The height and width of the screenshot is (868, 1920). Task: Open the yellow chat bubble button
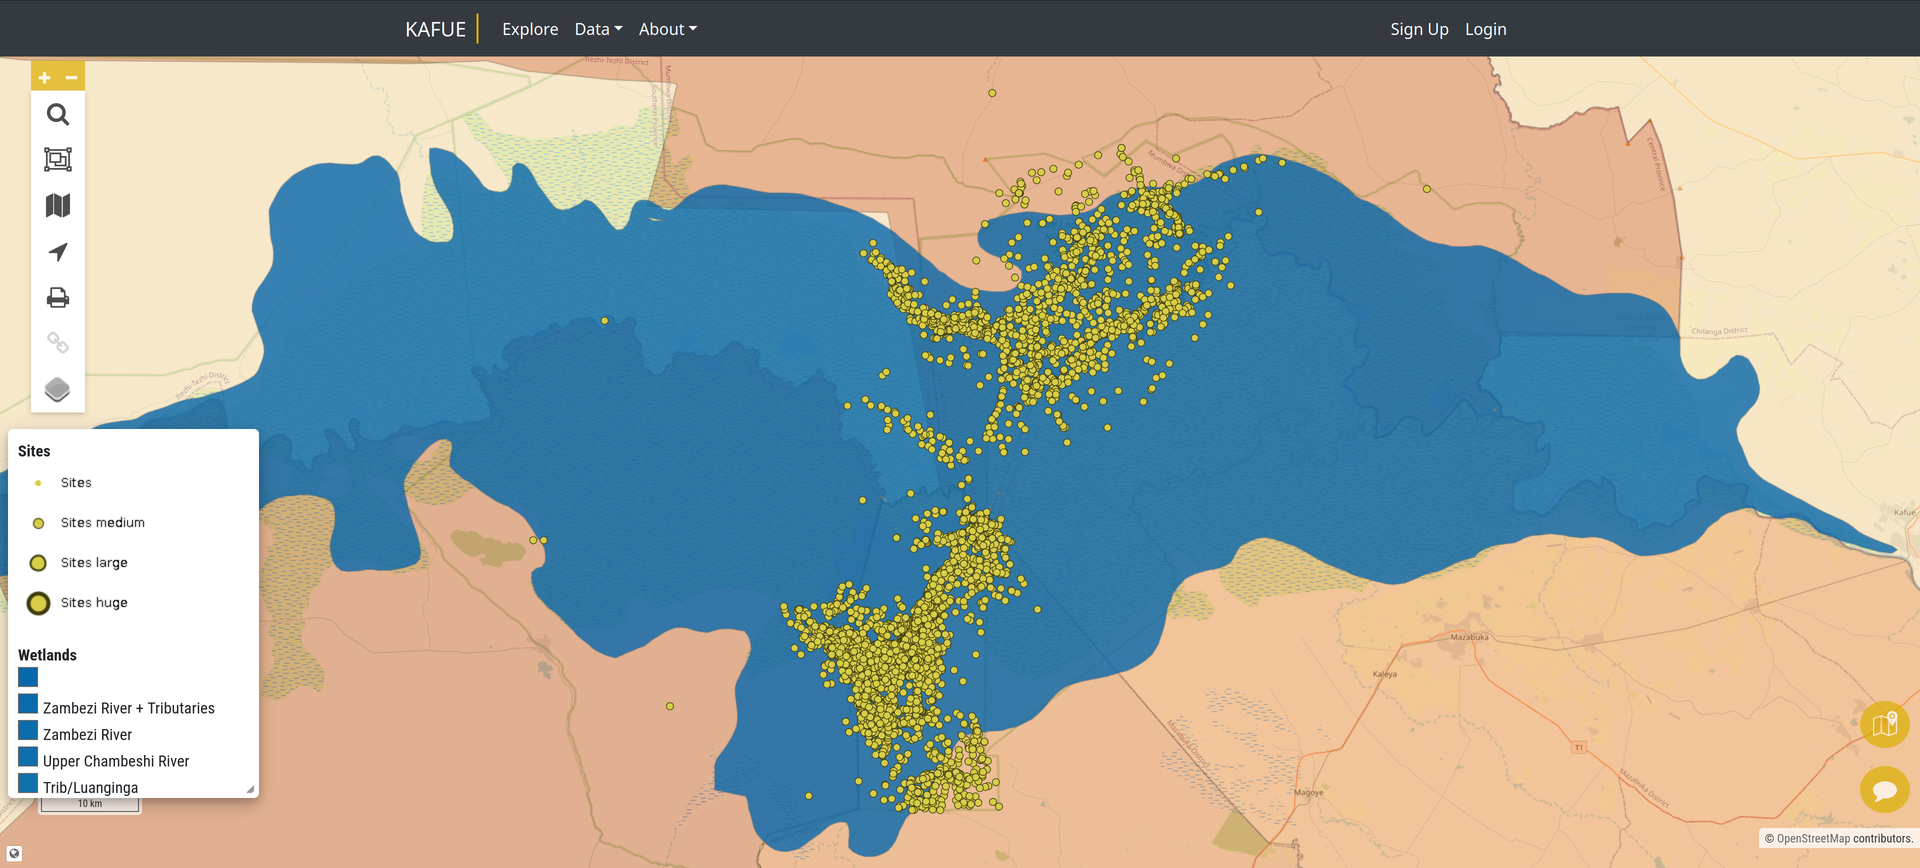[x=1884, y=791]
